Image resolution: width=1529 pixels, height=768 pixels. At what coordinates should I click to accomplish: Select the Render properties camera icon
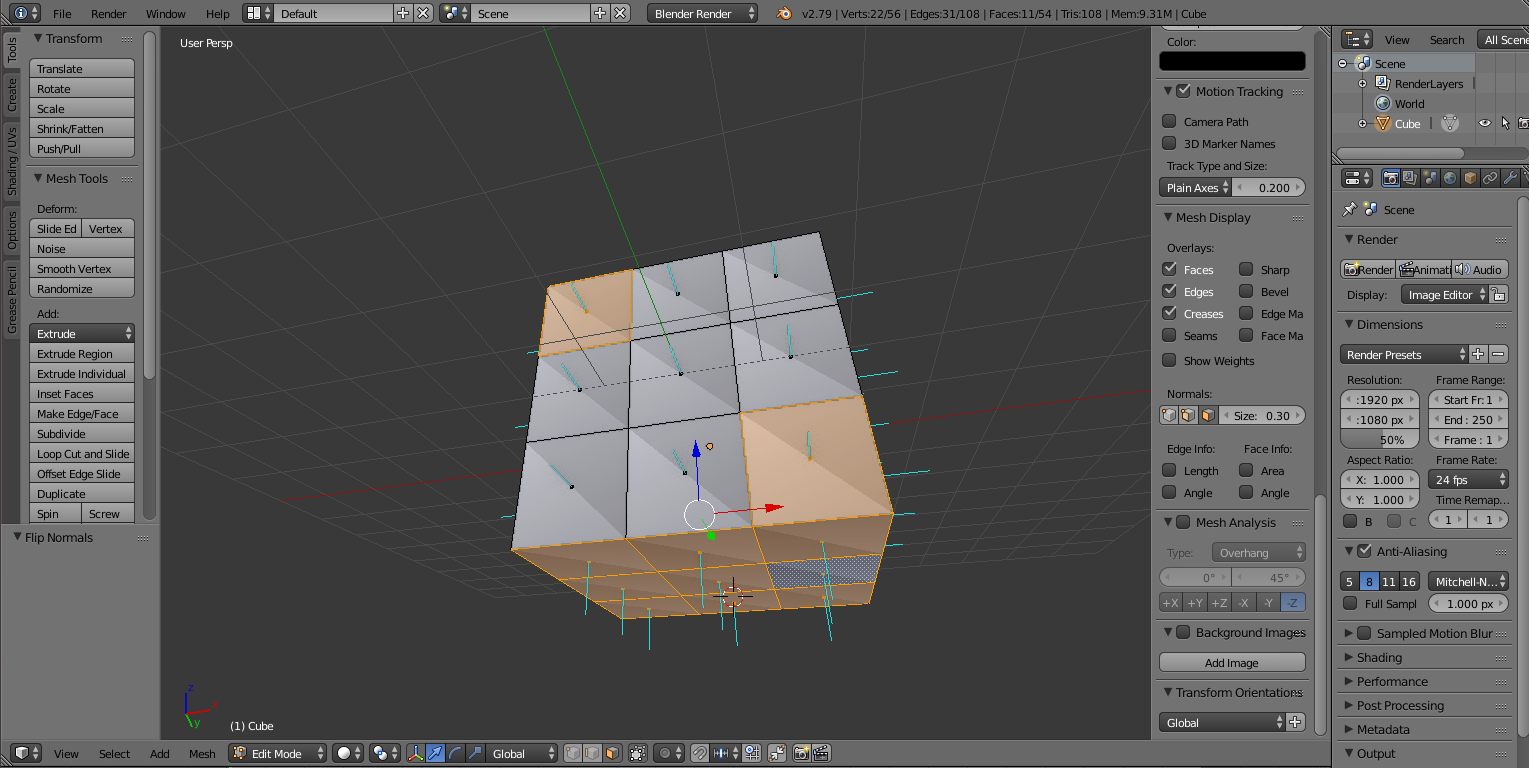pyautogui.click(x=1391, y=180)
